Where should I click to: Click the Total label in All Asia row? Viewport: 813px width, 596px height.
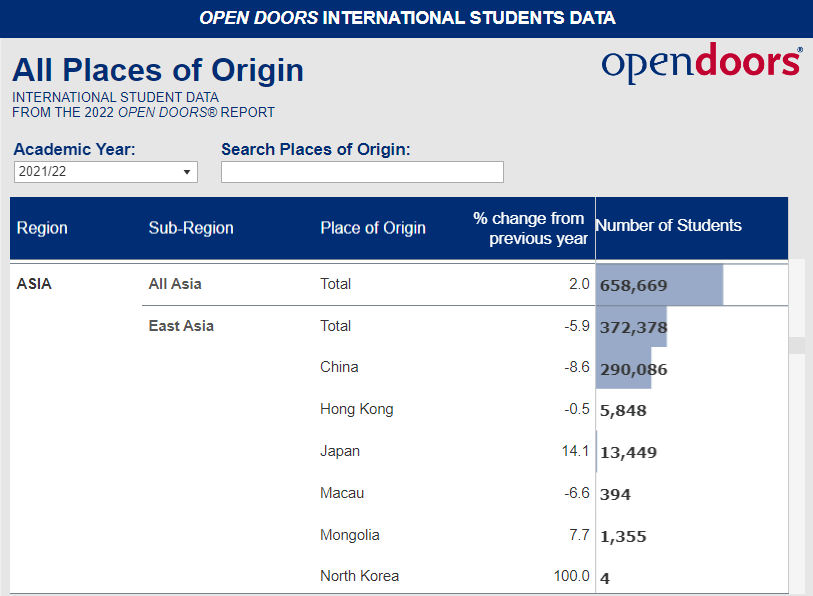[335, 284]
